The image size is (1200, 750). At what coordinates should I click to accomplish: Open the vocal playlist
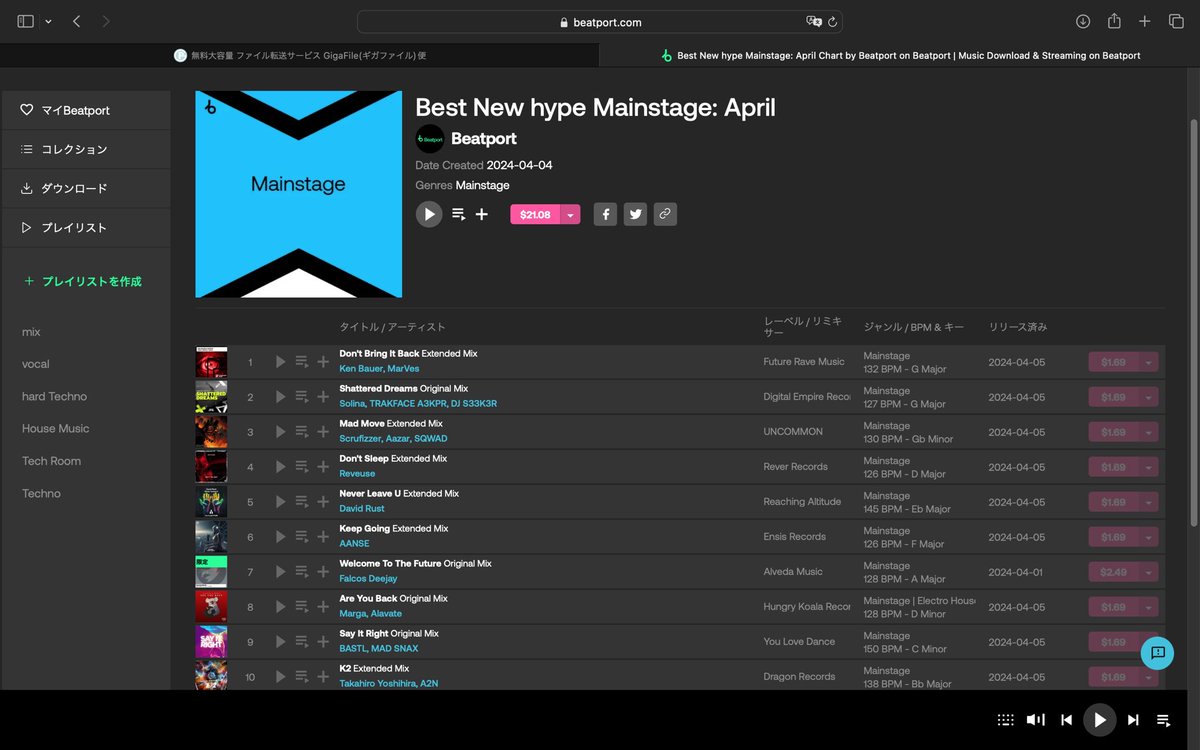[35, 364]
